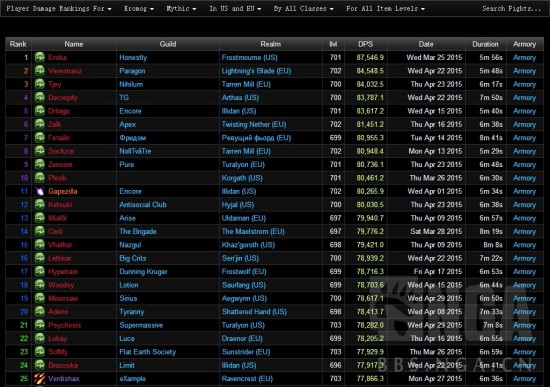Sort table by Duration column header

(x=485, y=44)
